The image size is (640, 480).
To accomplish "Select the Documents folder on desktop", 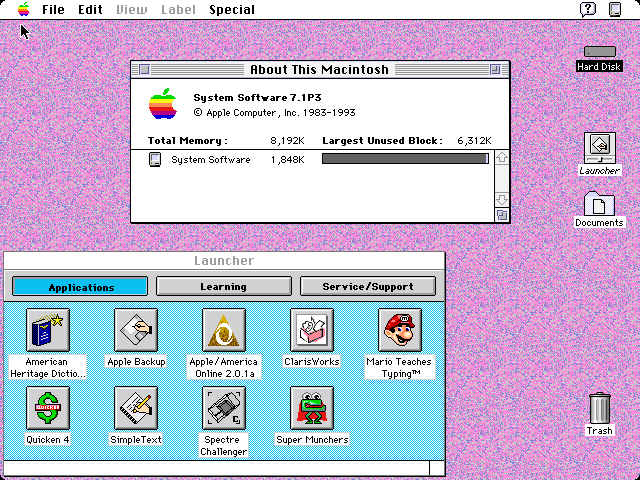I will 600,203.
